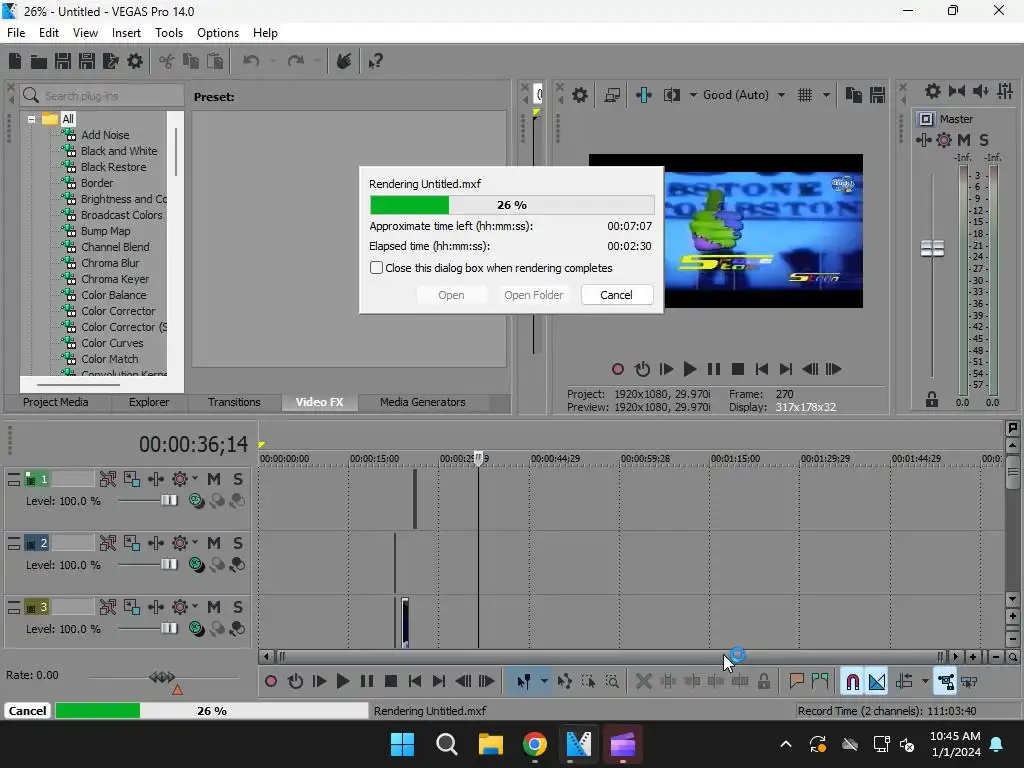Mute track 2
Viewport: 1024px width, 768px height.
coord(214,543)
